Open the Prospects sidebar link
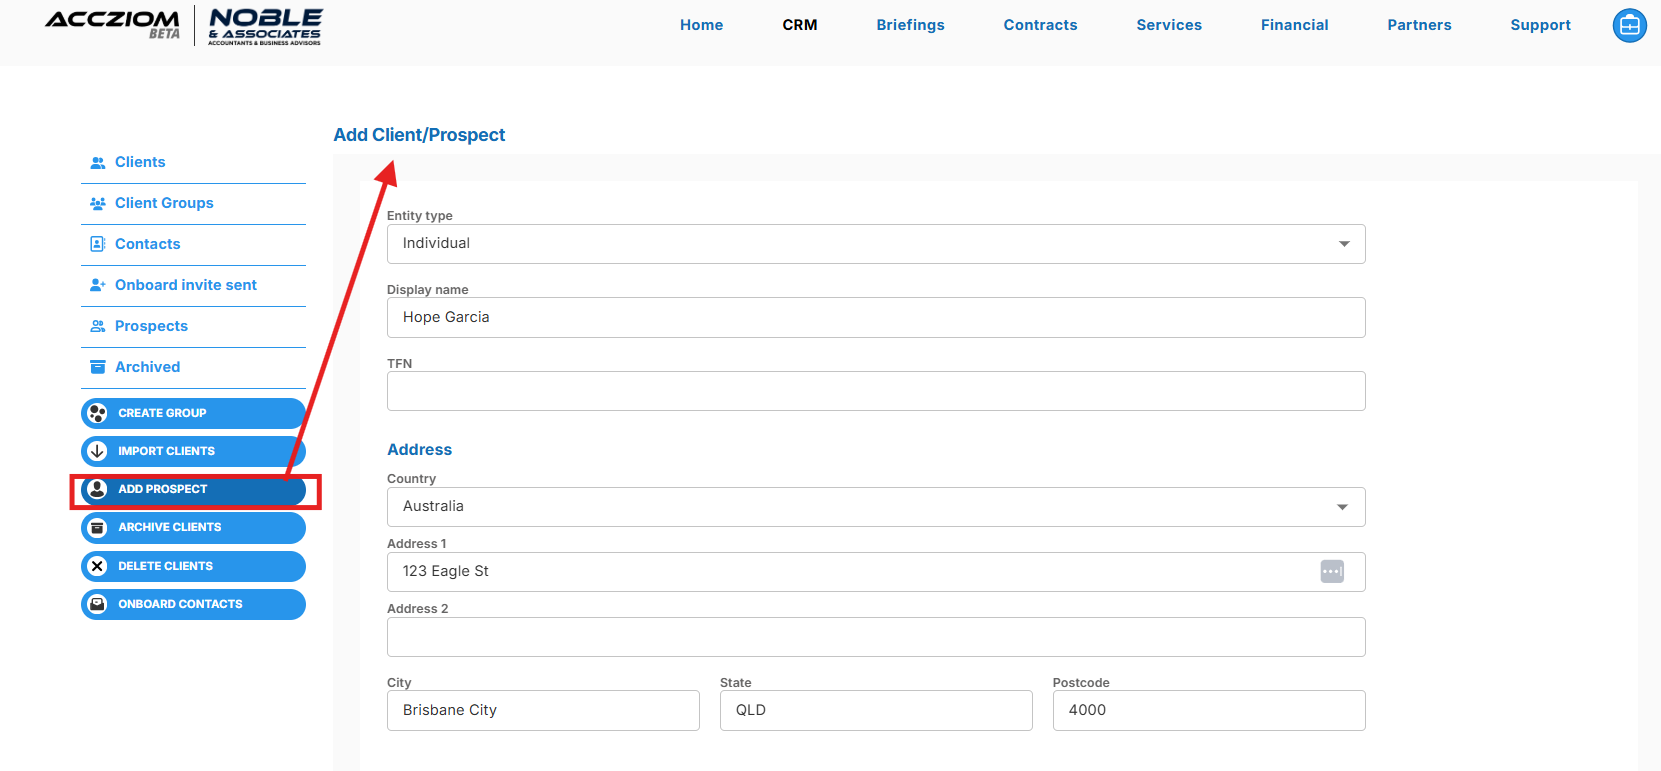 click(151, 326)
